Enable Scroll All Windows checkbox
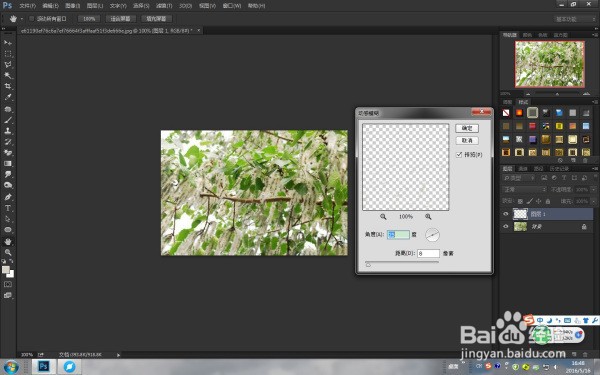Screen dimensions: 600x375 tap(32, 18)
